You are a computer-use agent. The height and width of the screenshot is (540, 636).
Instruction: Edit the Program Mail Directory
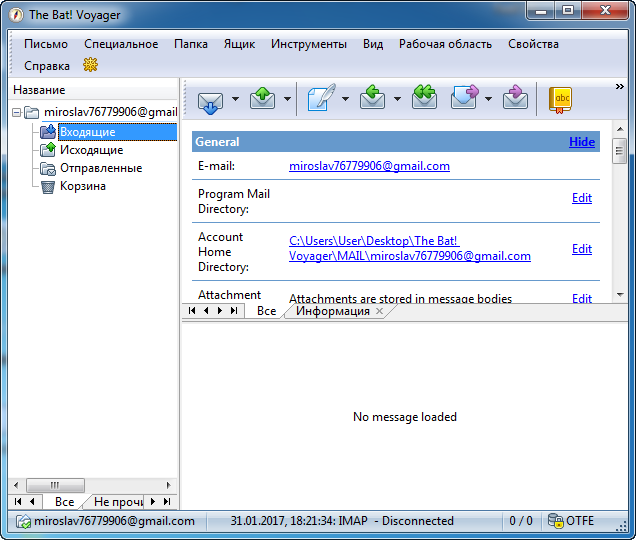pos(582,198)
